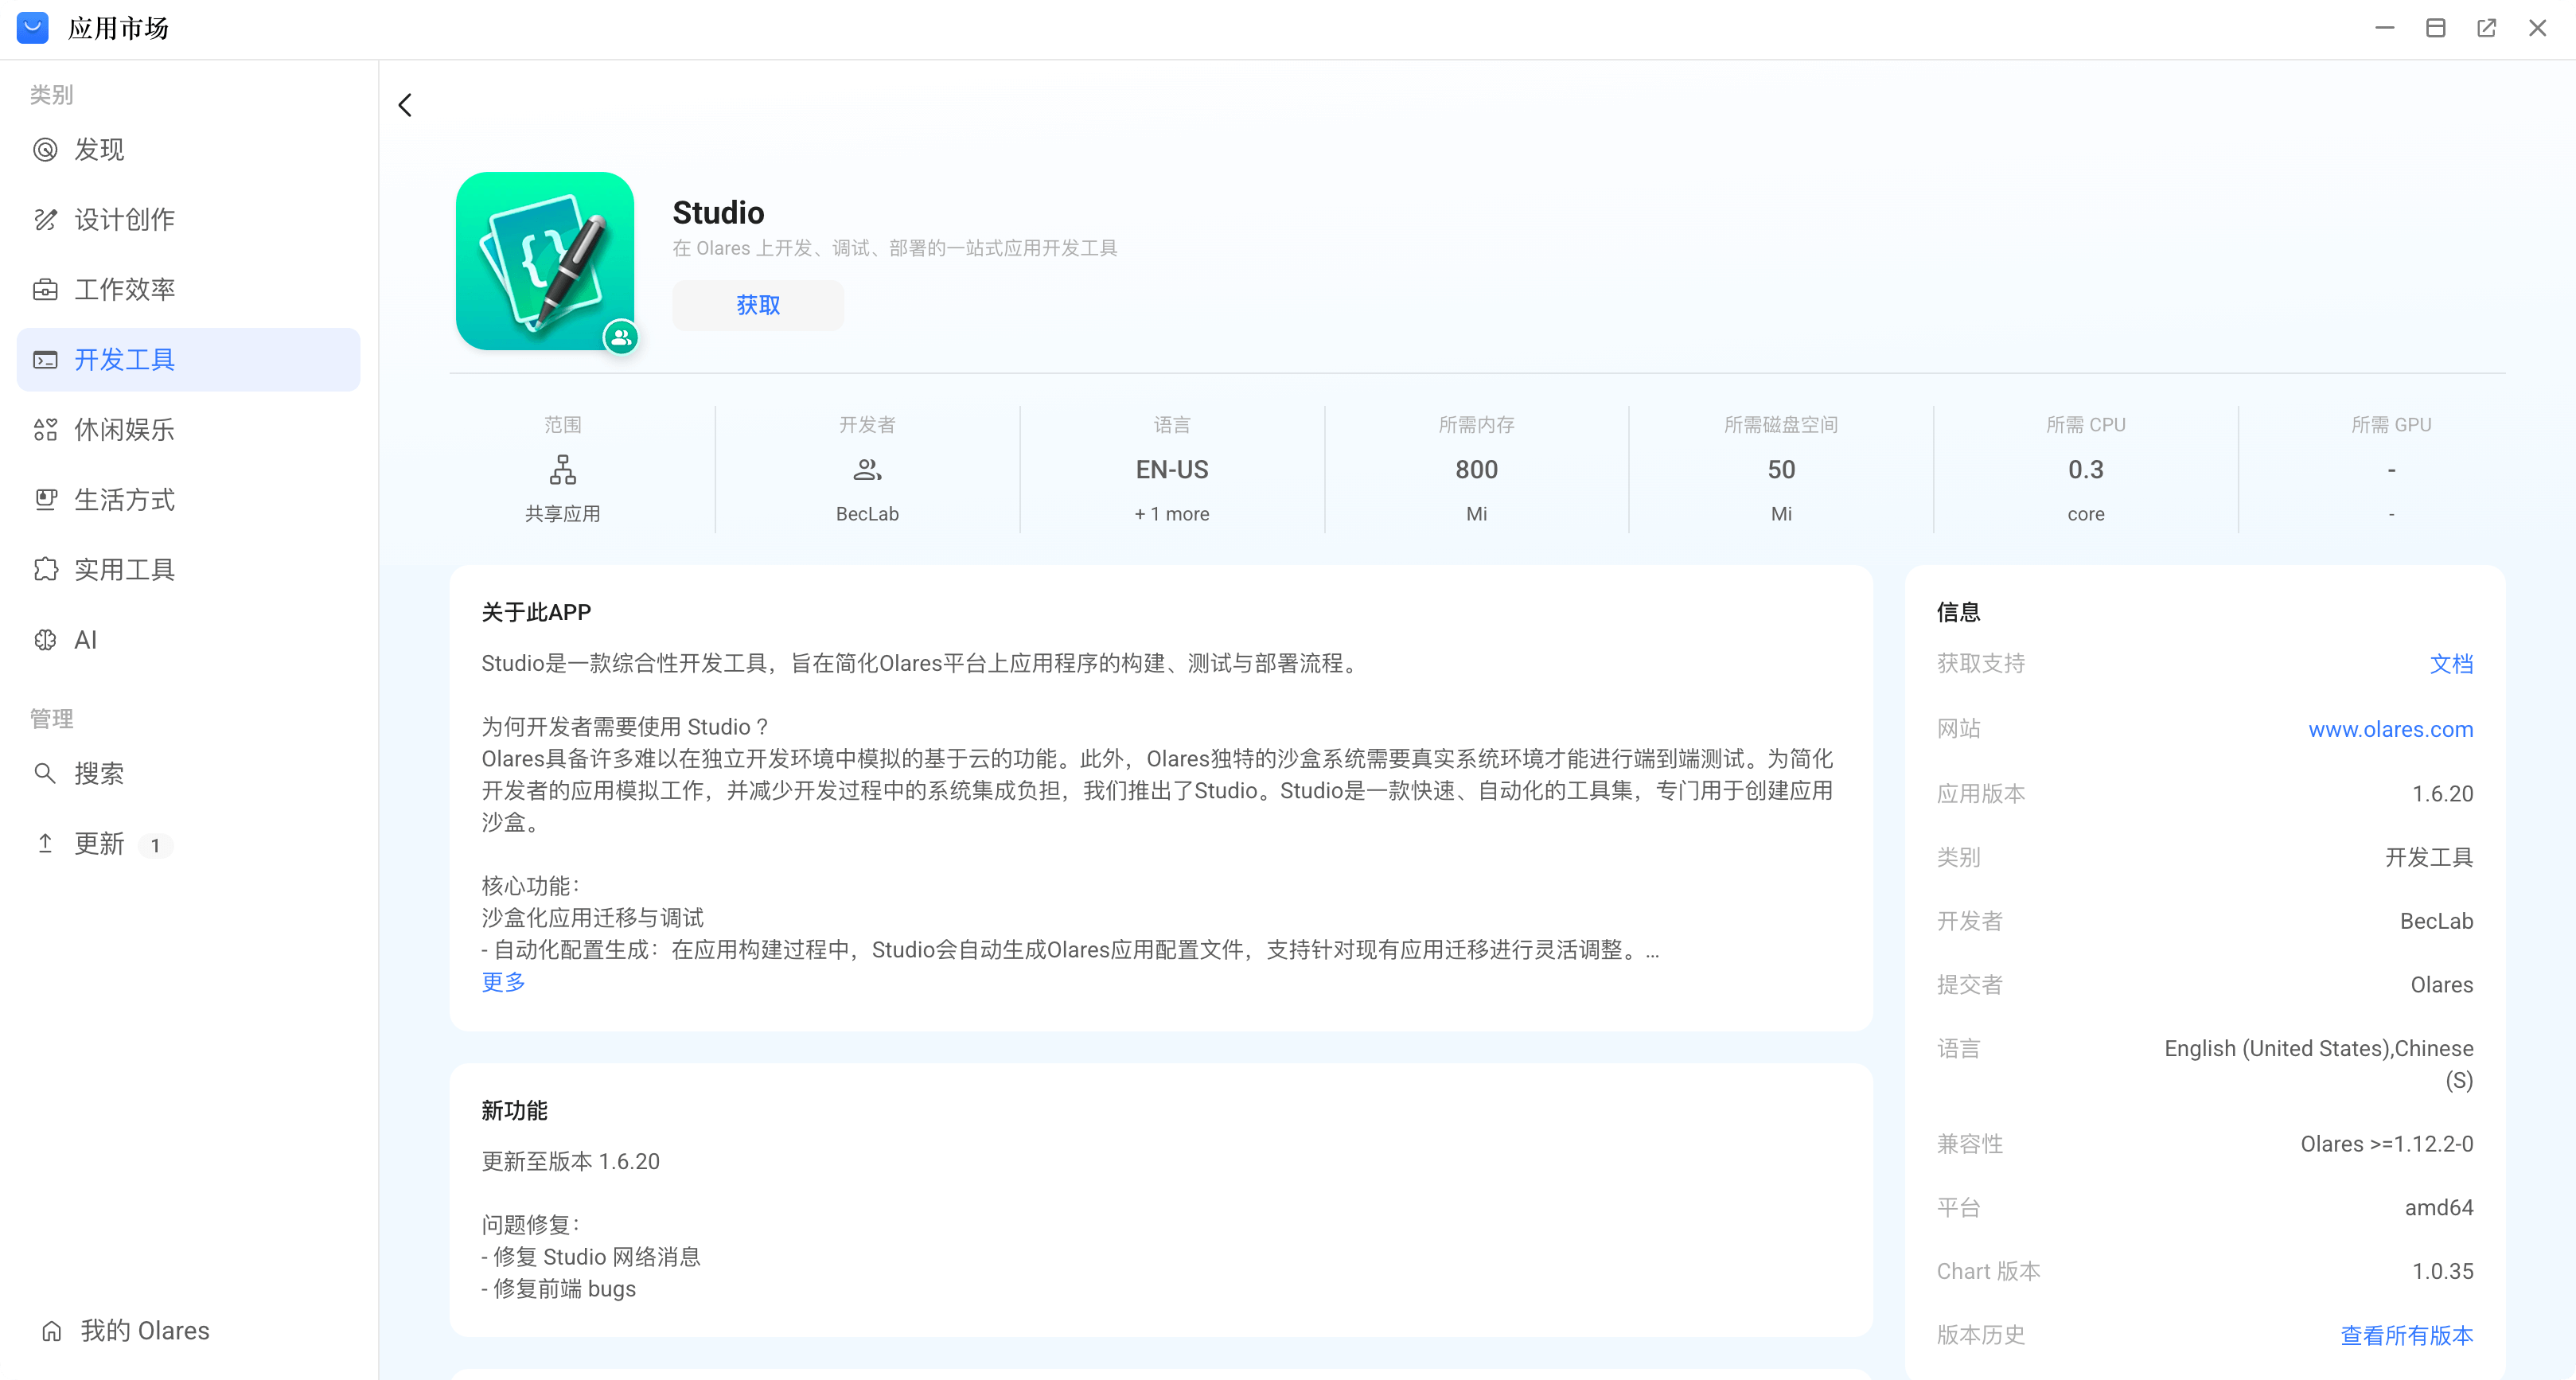Screen dimensions: 2576x1380
Task: Go to 我的 Olares home
Action: (x=145, y=1330)
